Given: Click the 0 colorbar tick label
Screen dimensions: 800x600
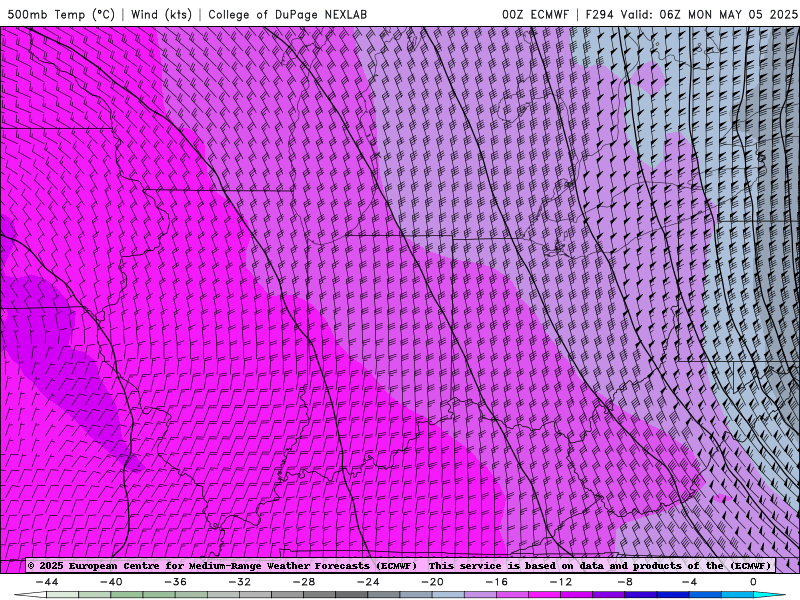Looking at the screenshot, I should click(x=753, y=582).
